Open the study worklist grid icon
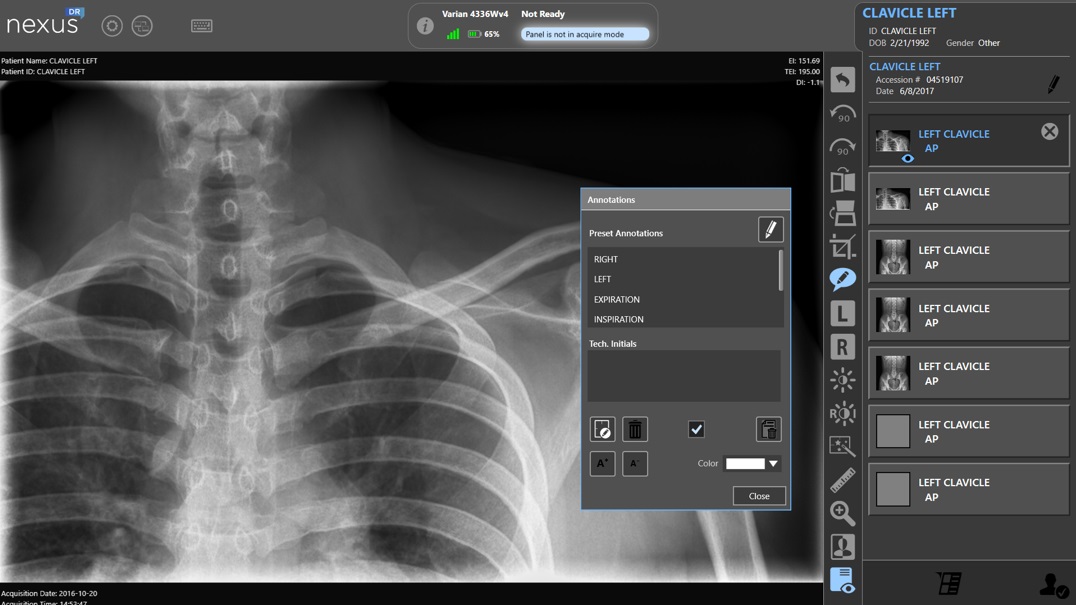The image size is (1076, 605). click(949, 584)
